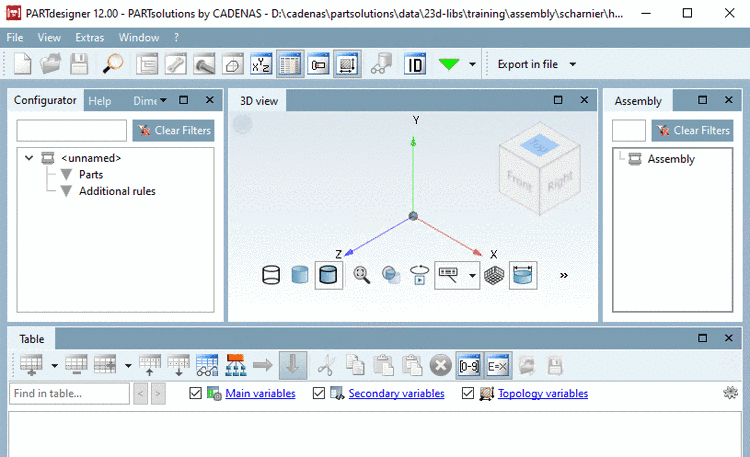Click the ID icon in the toolbar
The width and height of the screenshot is (750, 457).
point(415,64)
